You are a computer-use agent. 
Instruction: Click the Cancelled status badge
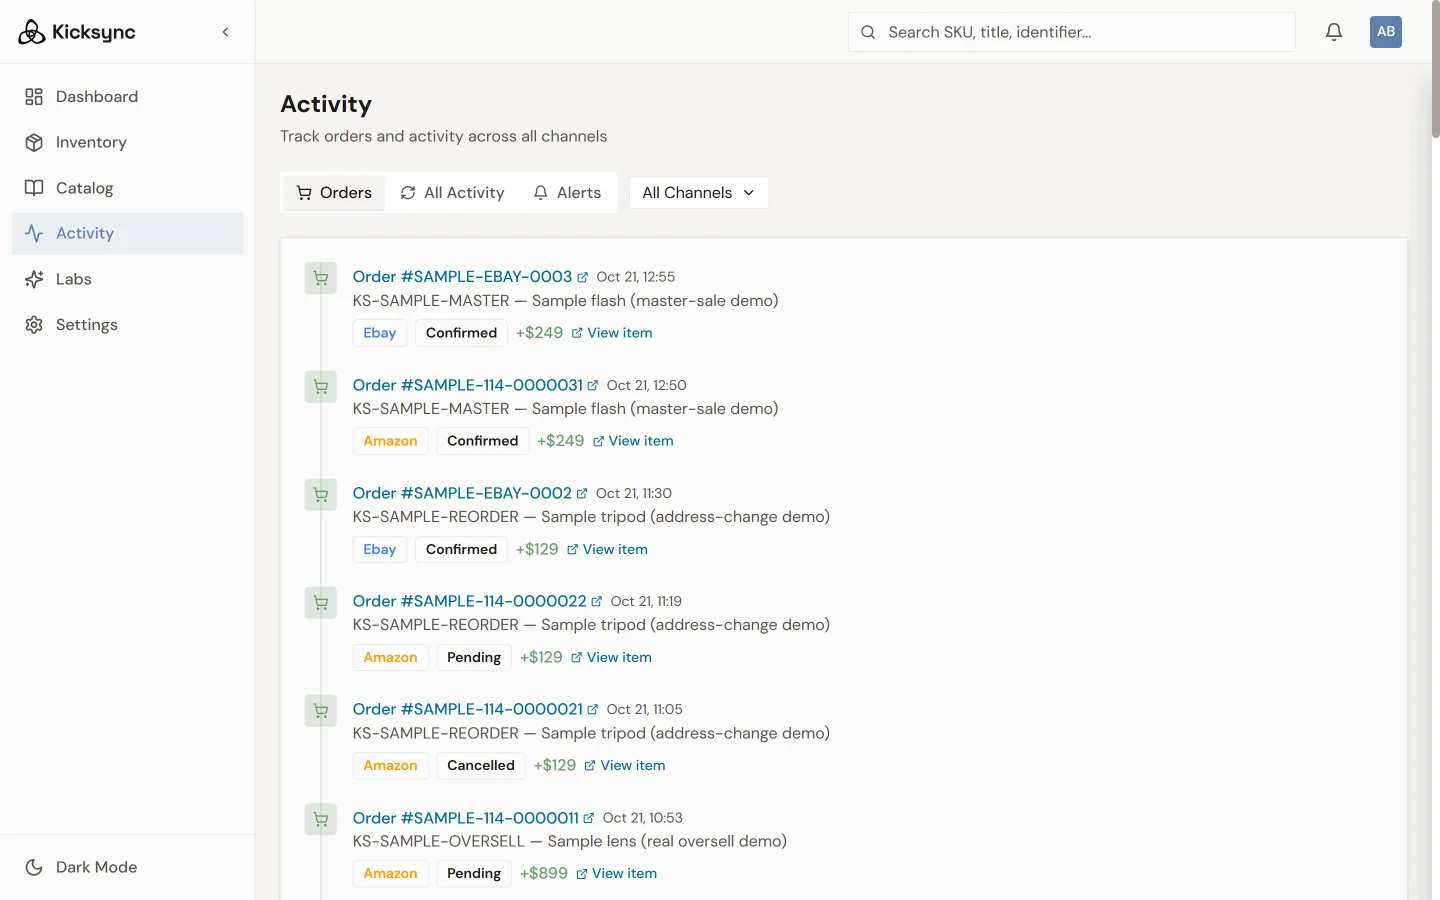point(481,765)
